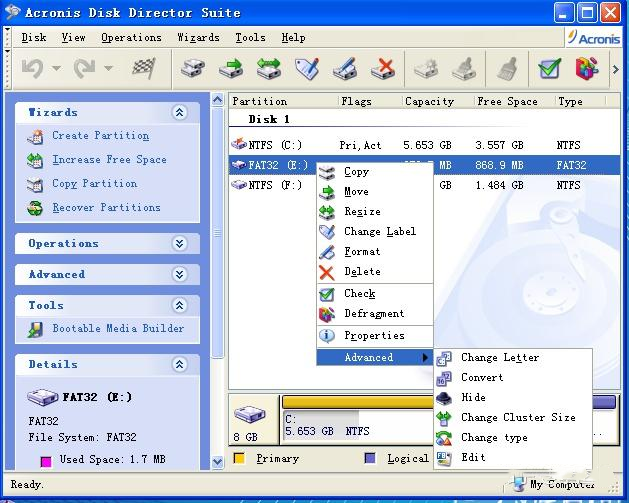The image size is (629, 503).
Task: Click the Resize partition toolbar icon with double arrow
Action: (268, 69)
